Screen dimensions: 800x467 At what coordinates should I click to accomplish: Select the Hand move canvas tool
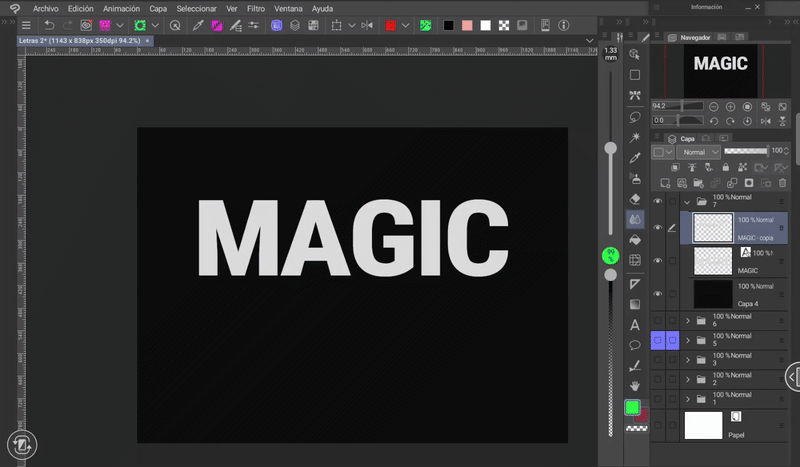coord(634,385)
